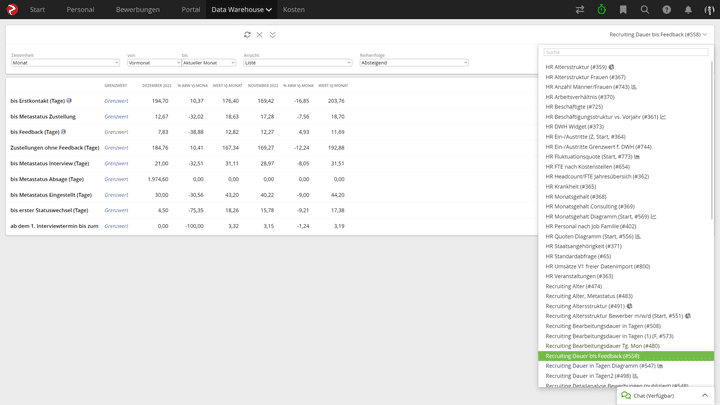720x405 pixels.
Task: Click Grenzwert link for bis erster Statuswechsel
Action: tap(116, 210)
